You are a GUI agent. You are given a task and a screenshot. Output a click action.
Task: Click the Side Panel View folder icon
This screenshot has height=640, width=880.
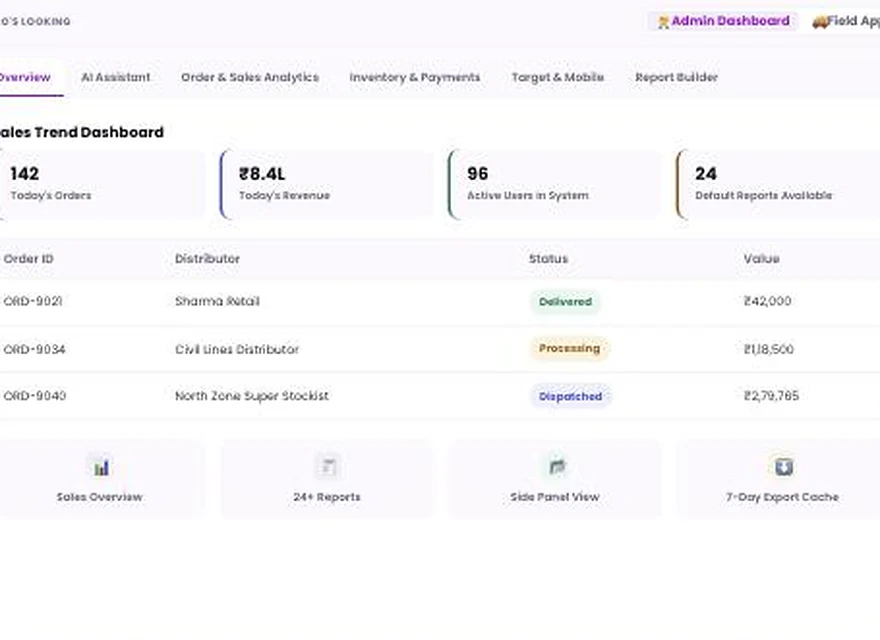coord(556,467)
